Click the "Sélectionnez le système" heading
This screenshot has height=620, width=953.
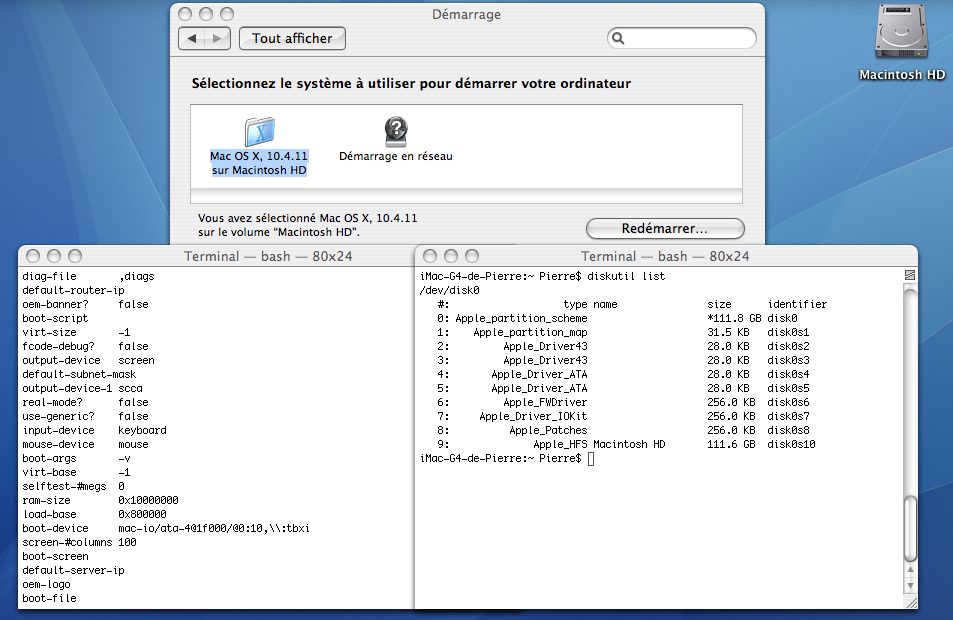411,83
